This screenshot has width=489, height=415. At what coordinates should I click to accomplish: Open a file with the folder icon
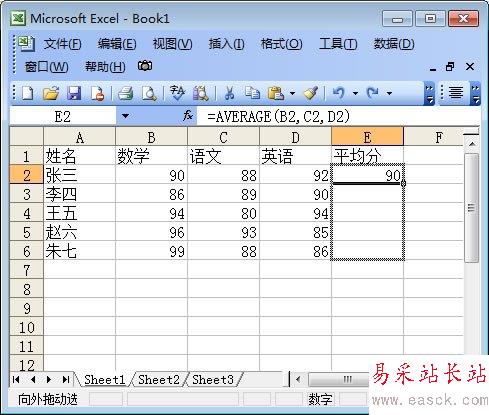coord(51,93)
